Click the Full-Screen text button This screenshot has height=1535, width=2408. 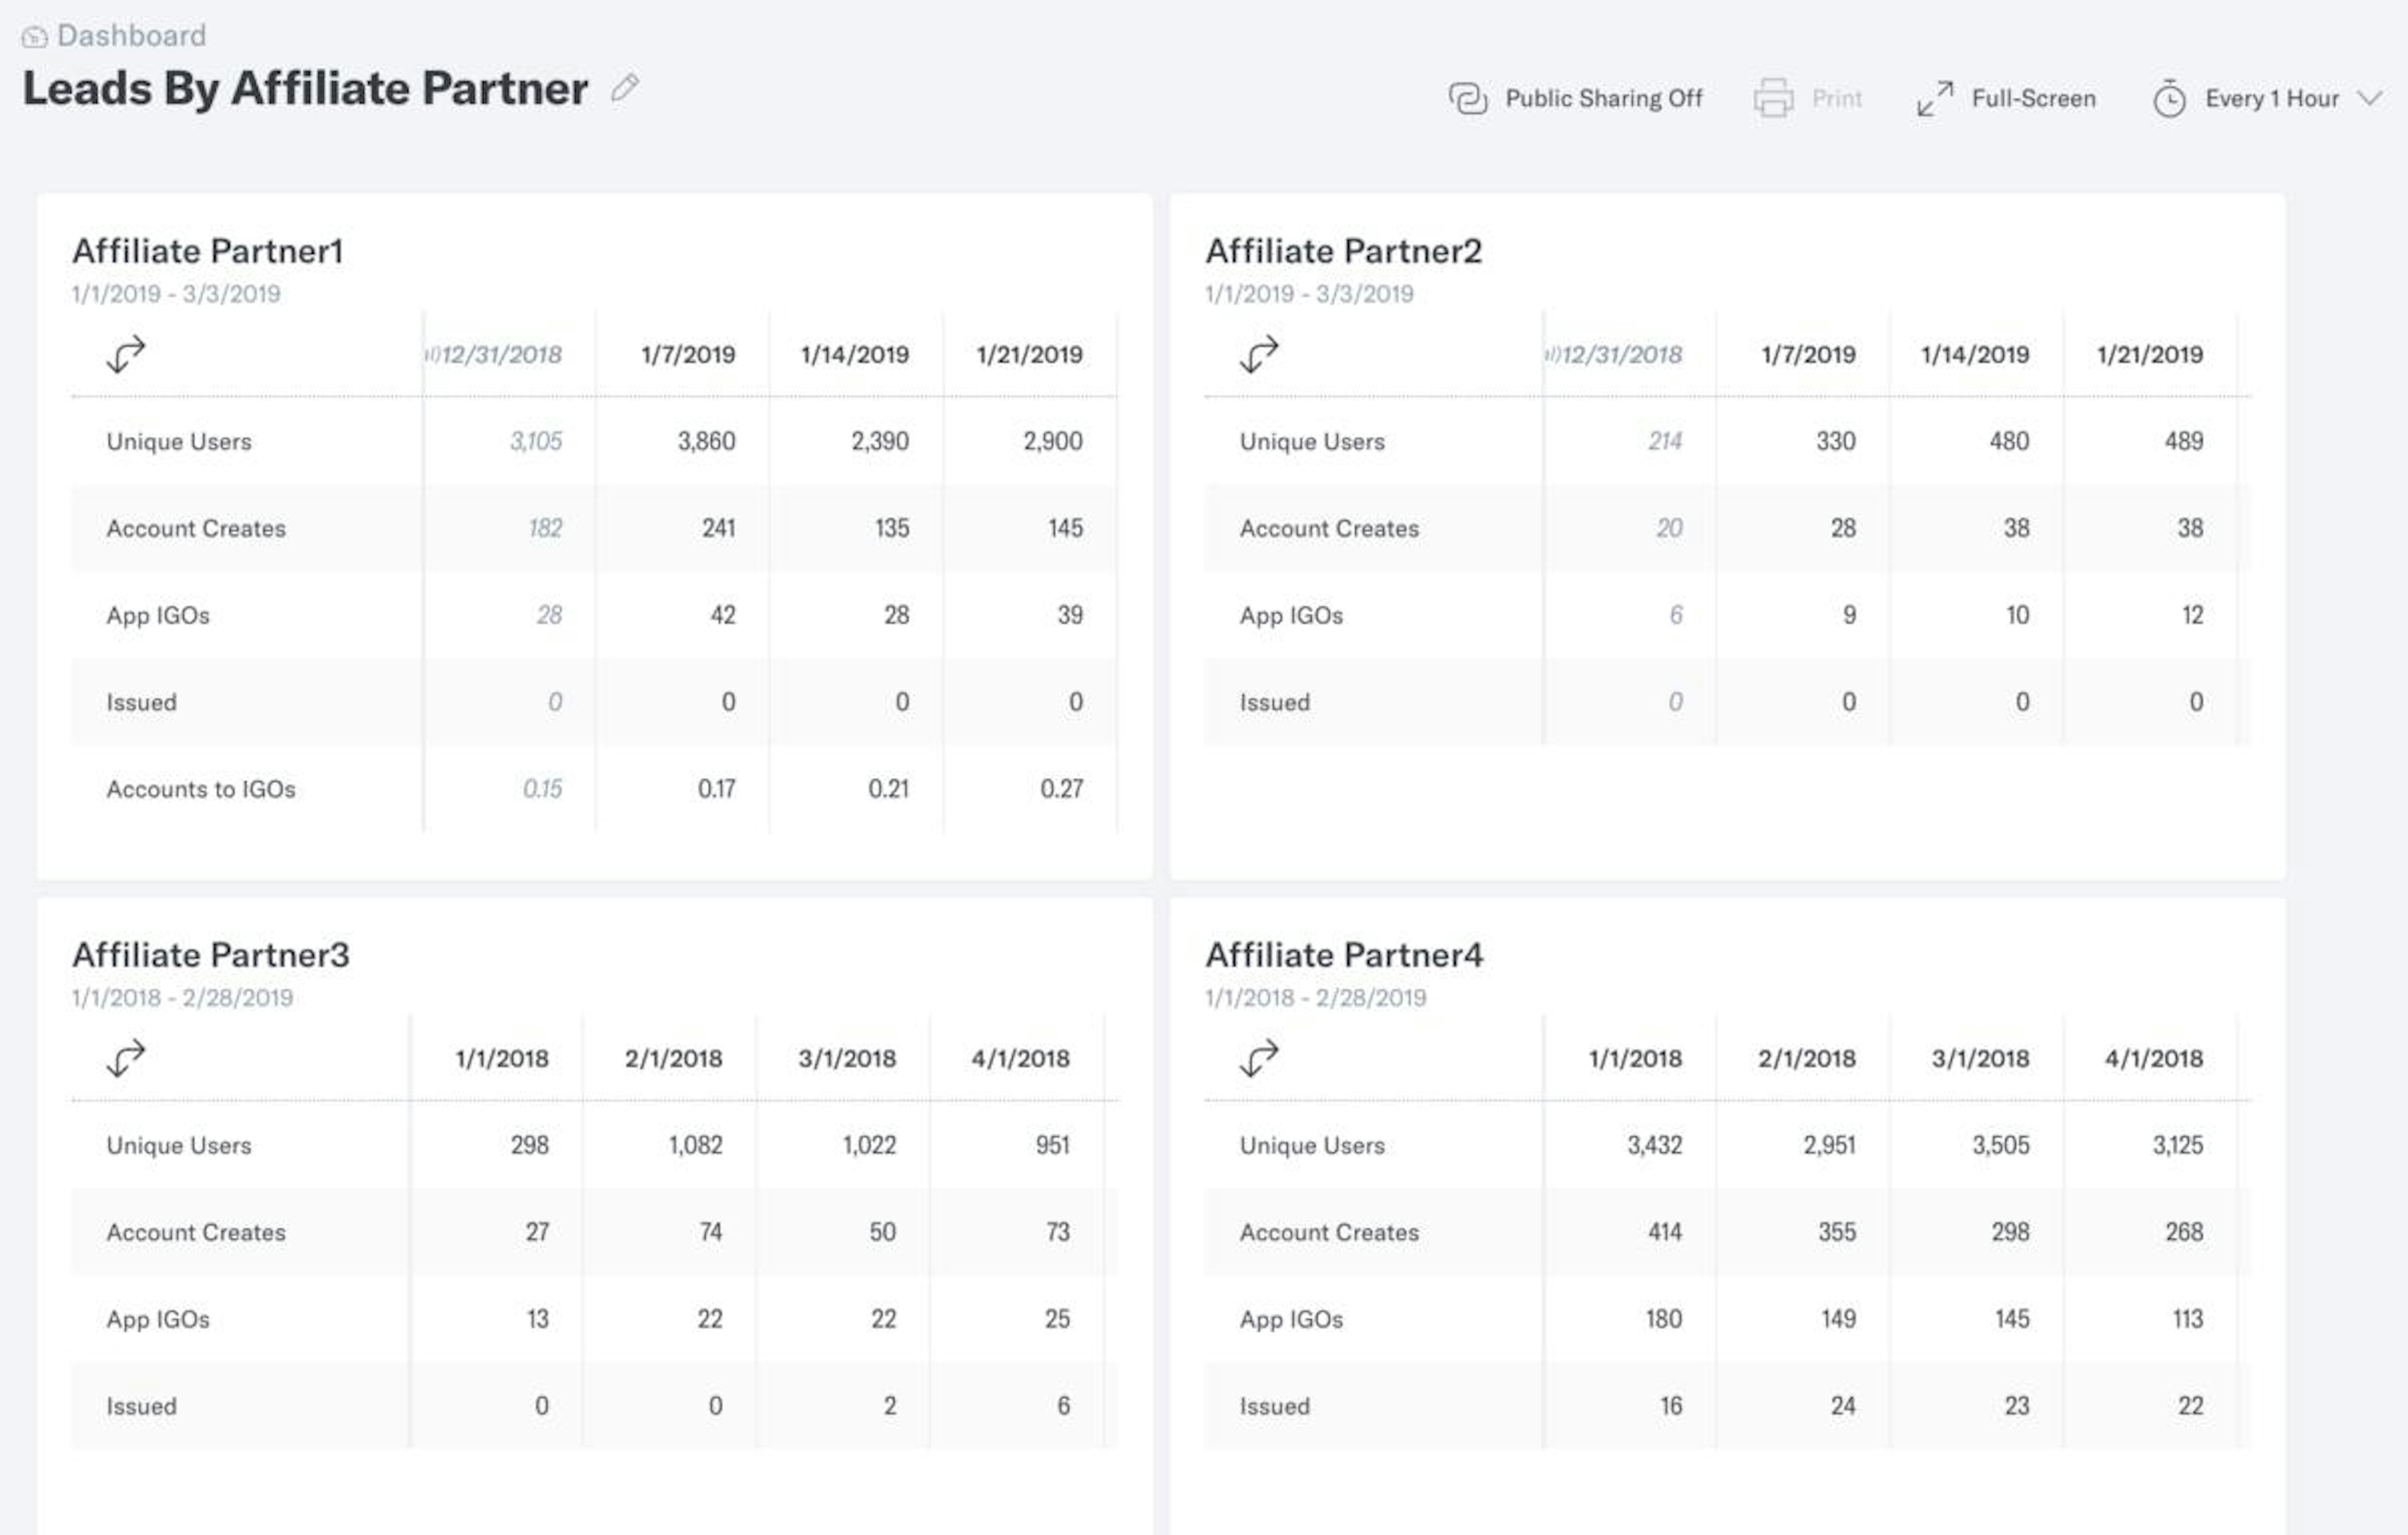coord(2033,98)
